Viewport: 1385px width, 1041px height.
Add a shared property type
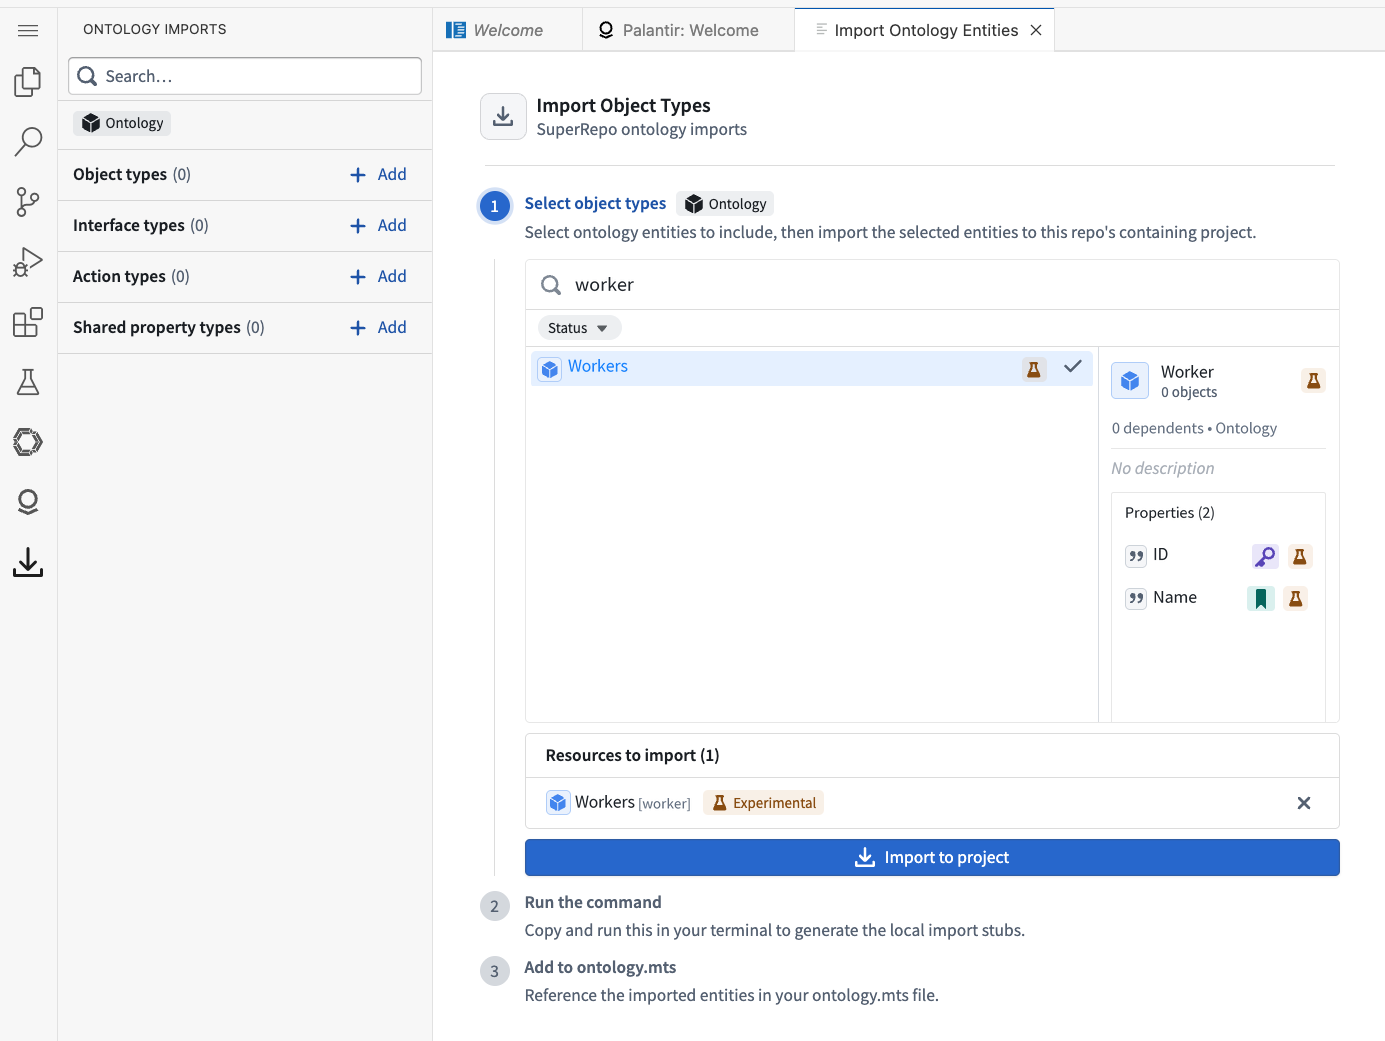coord(378,327)
